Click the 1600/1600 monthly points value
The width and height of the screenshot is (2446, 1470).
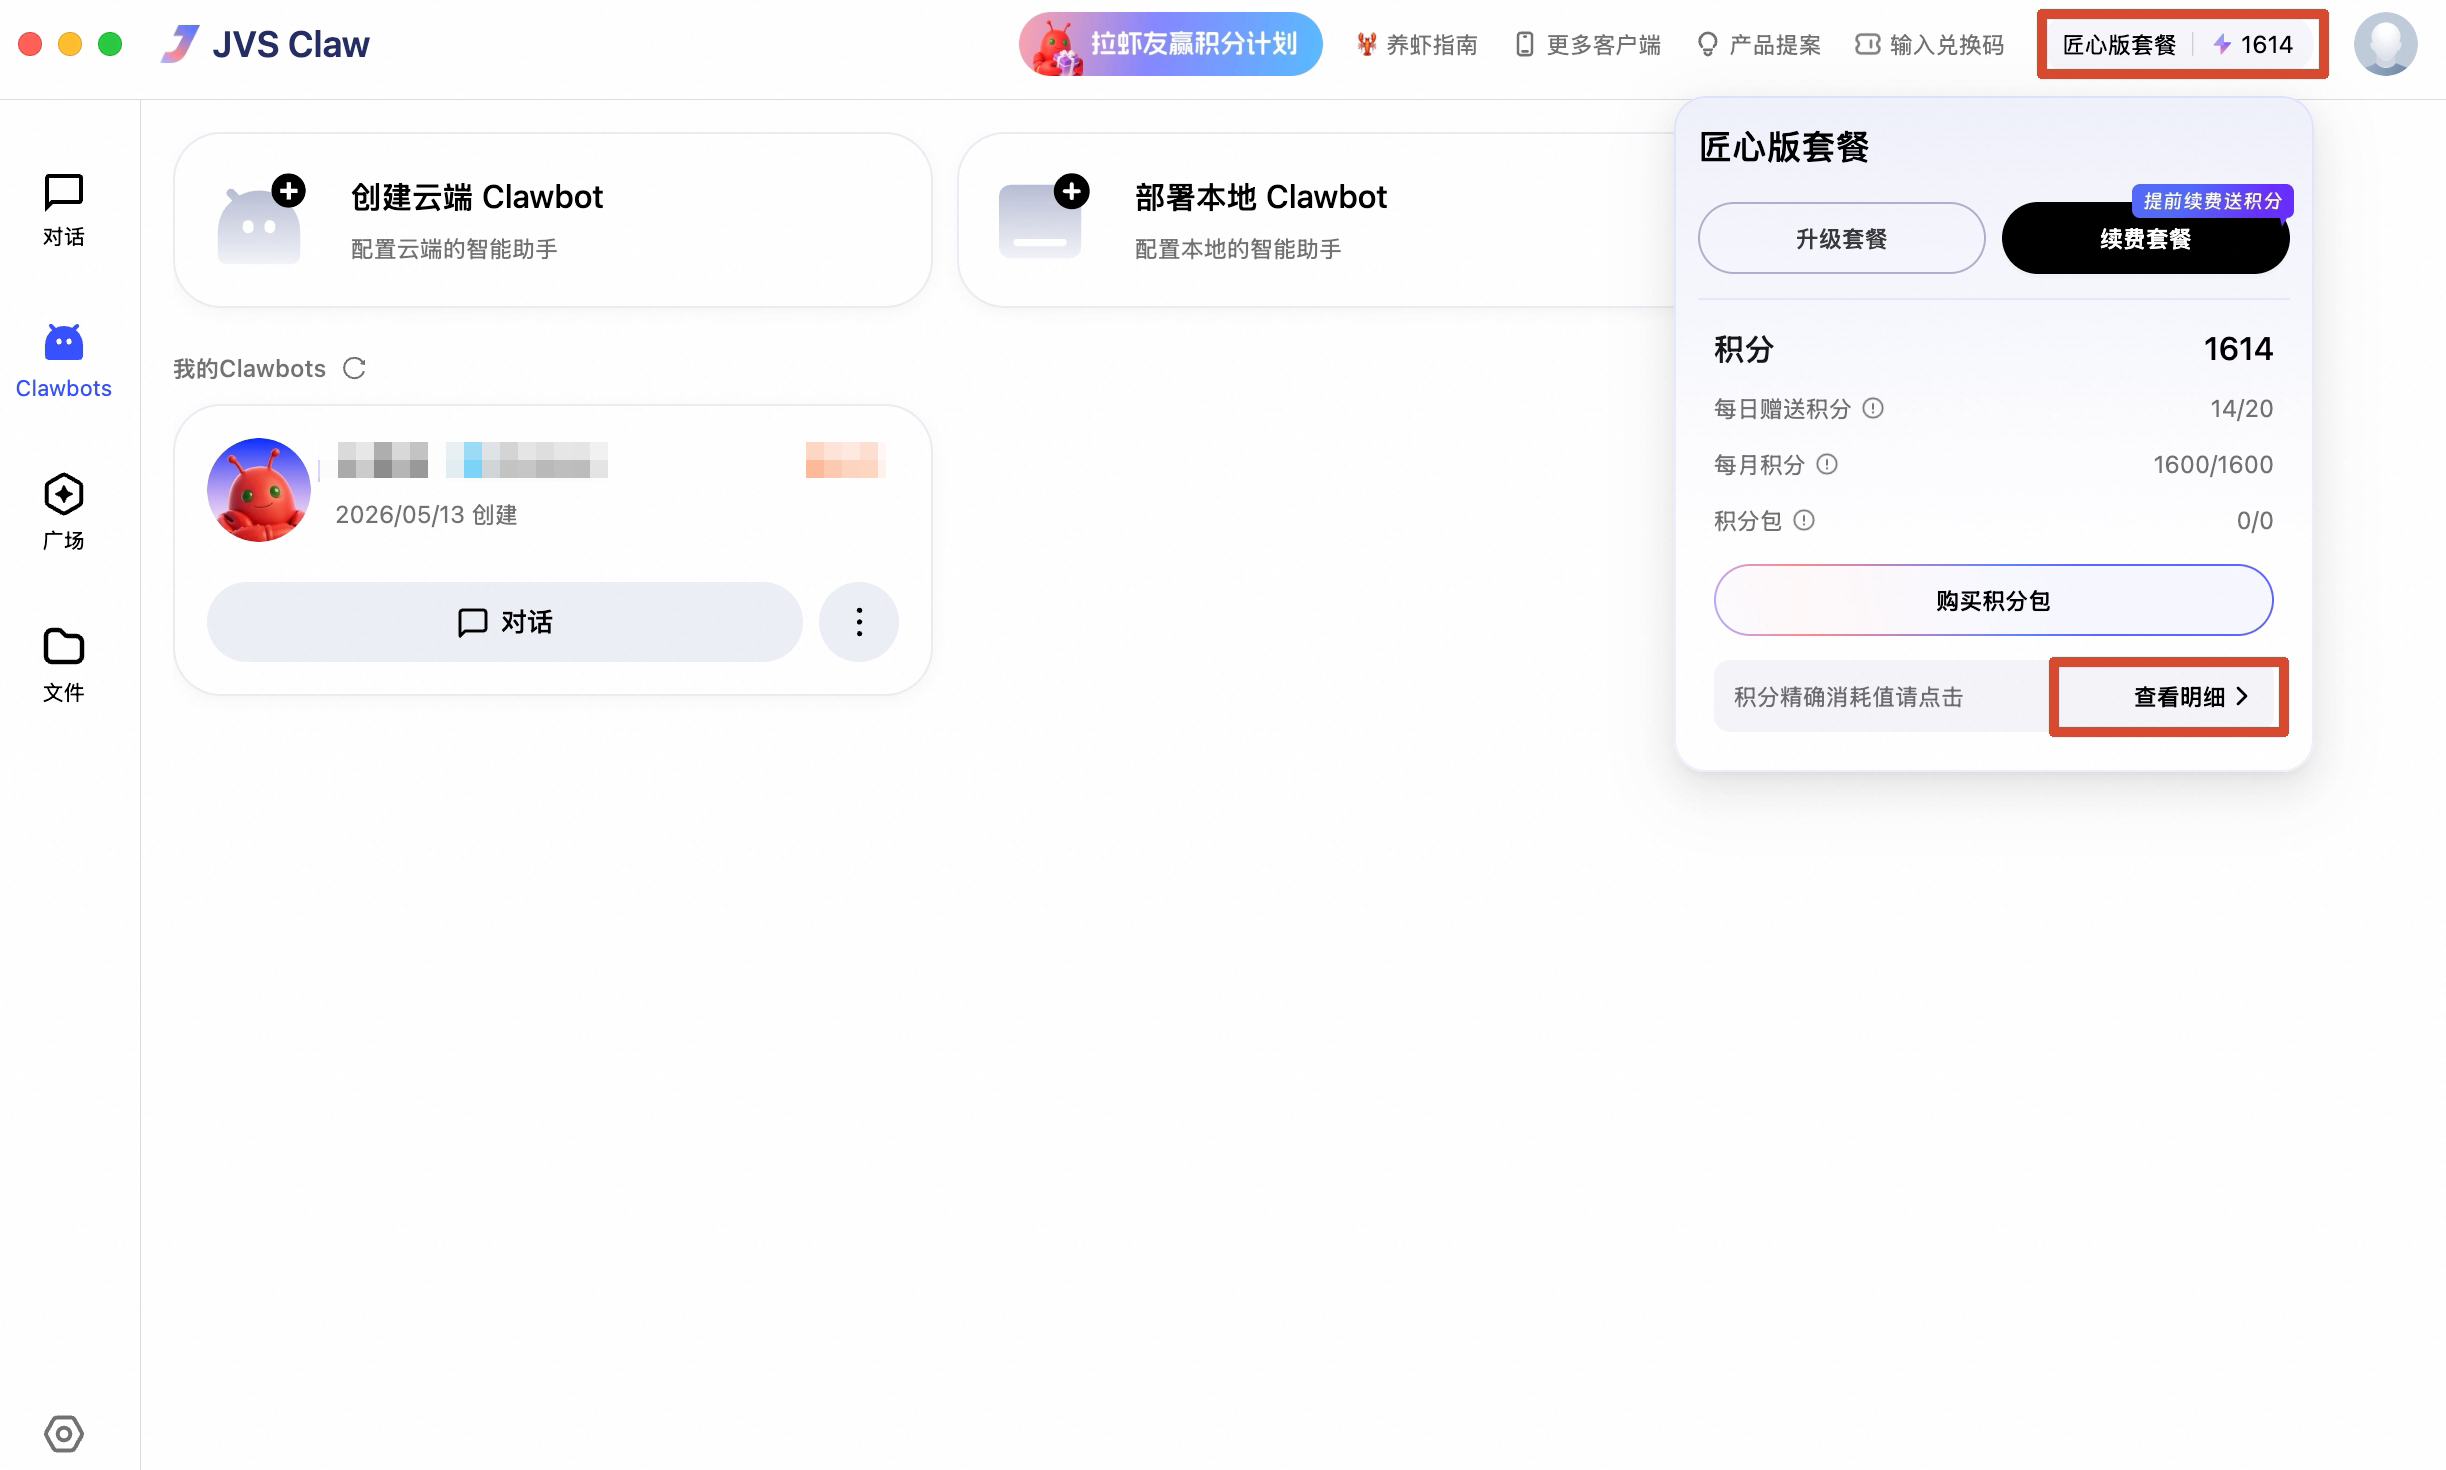click(x=2213, y=464)
